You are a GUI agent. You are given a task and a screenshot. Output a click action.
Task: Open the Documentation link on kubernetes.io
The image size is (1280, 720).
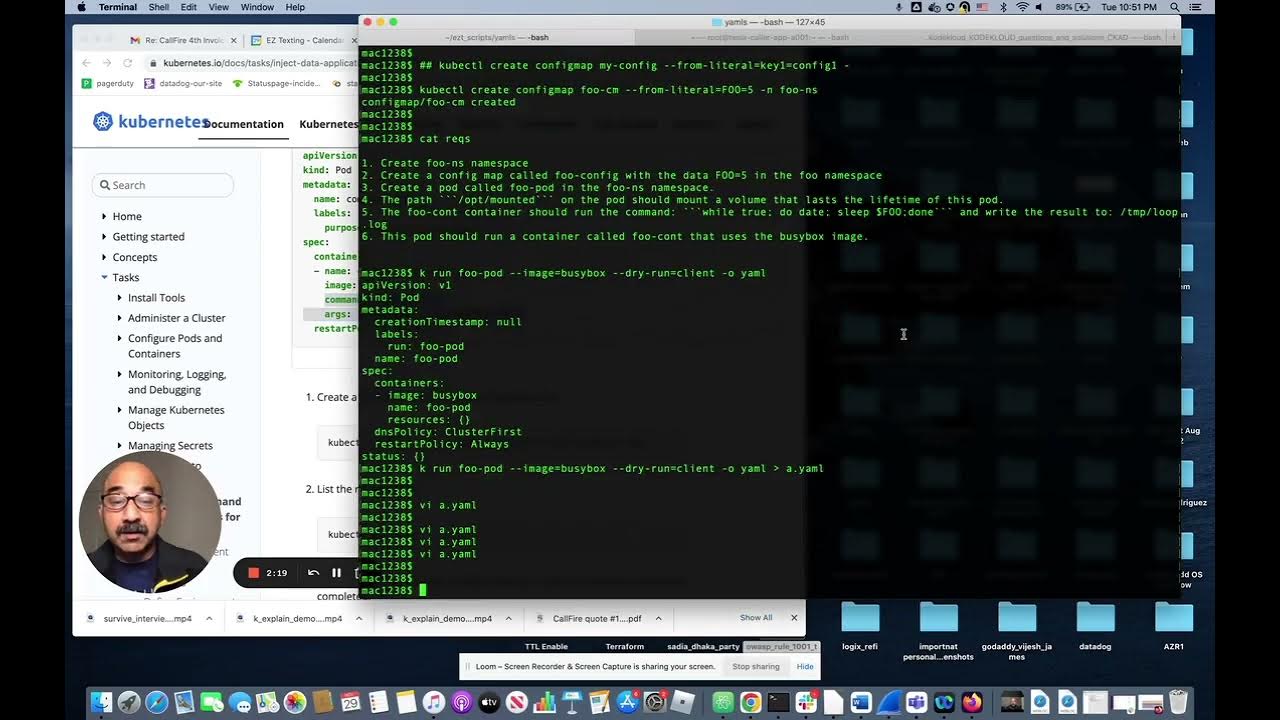pyautogui.click(x=243, y=124)
